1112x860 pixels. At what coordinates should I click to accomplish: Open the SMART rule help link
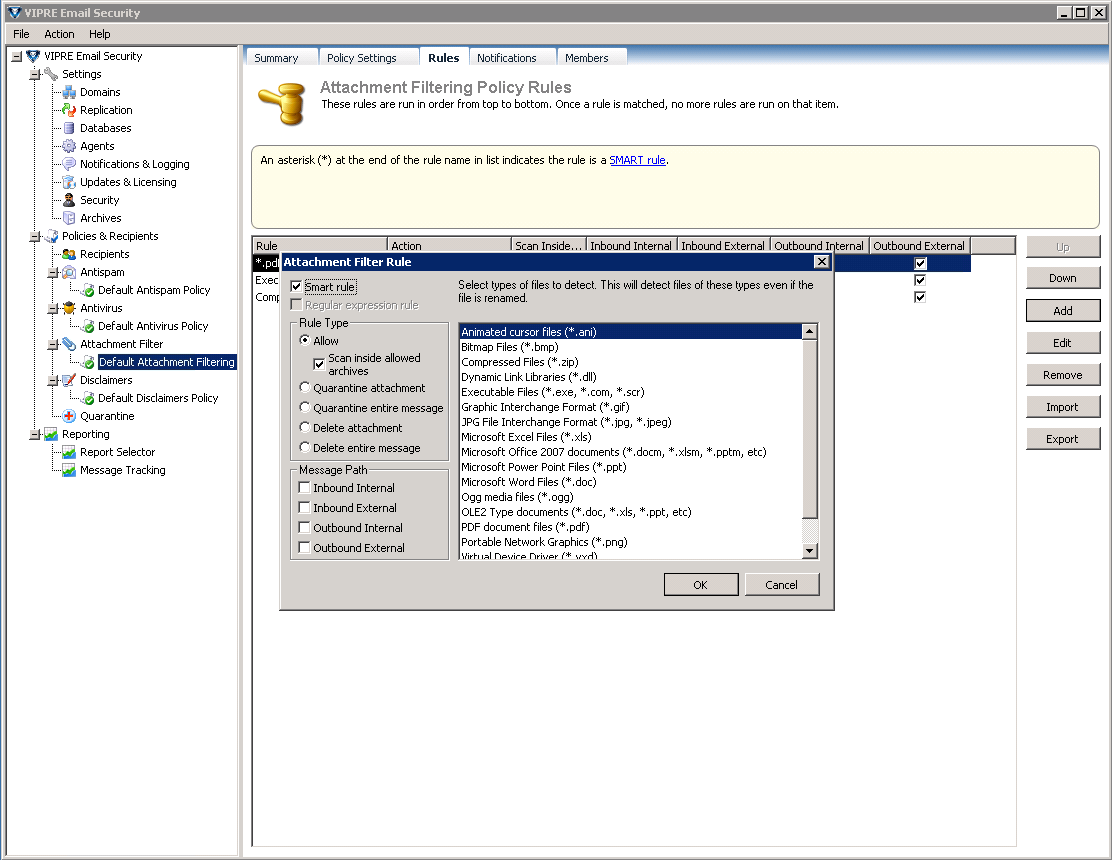tap(638, 160)
